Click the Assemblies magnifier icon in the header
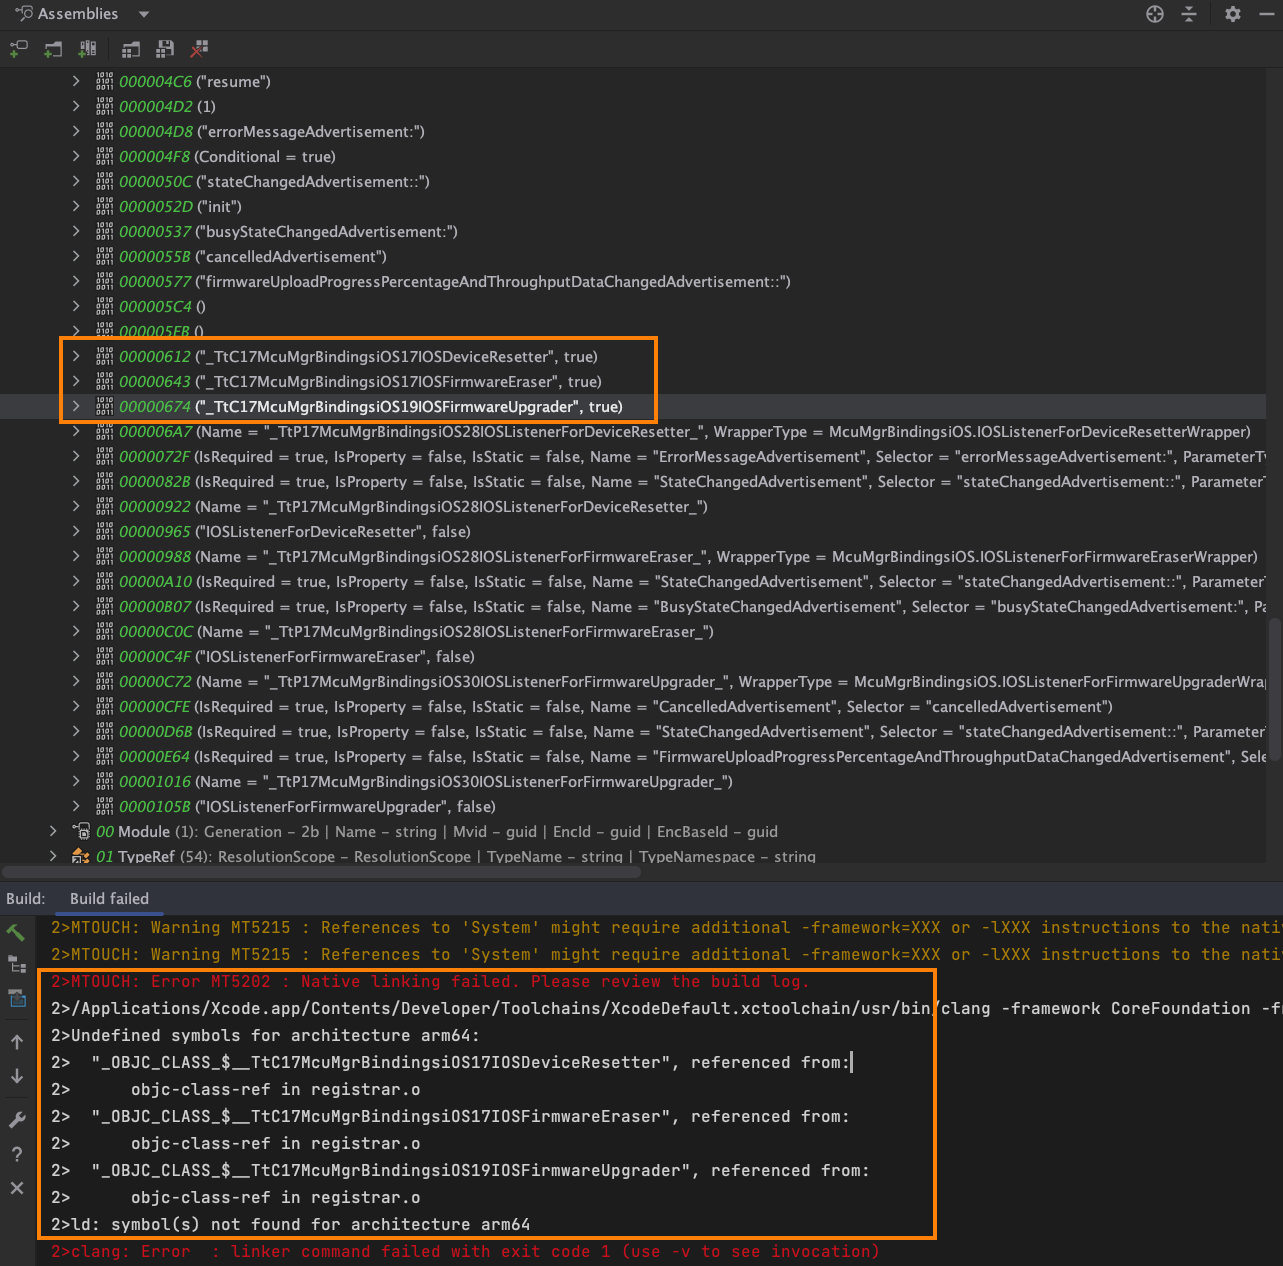The width and height of the screenshot is (1283, 1266). pyautogui.click(x=23, y=14)
